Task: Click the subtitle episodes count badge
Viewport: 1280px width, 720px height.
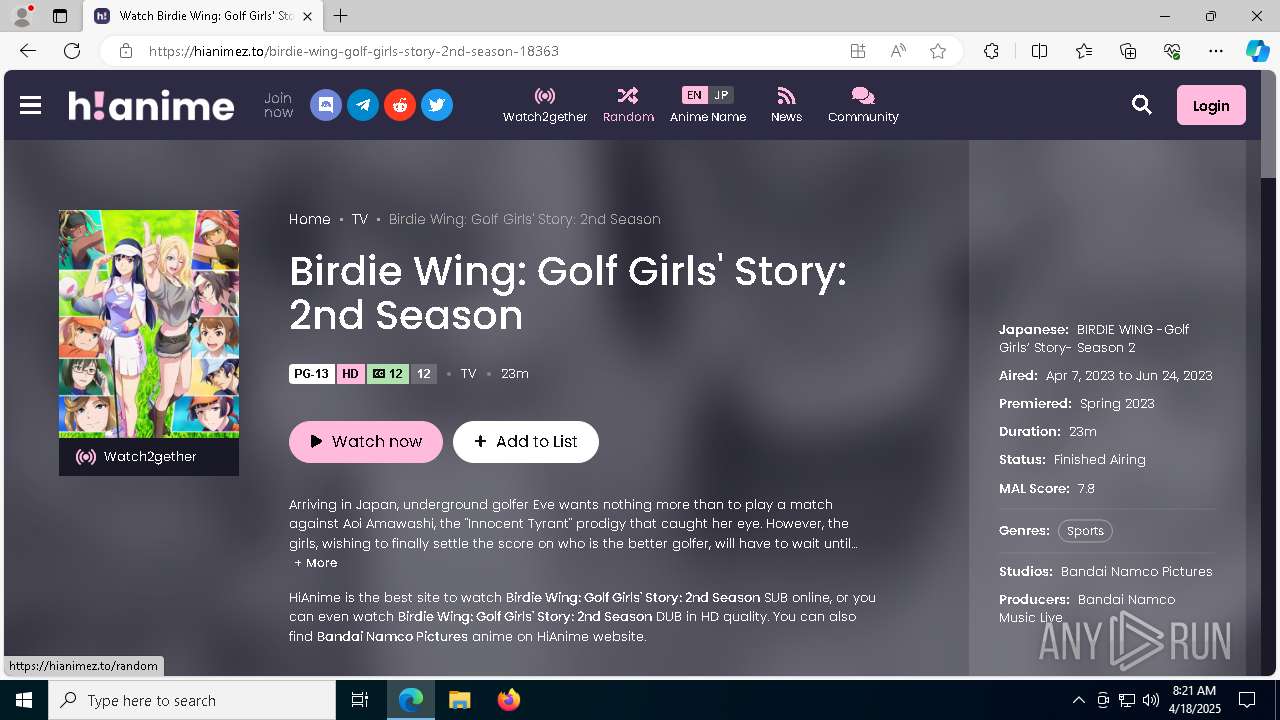Action: 387,374
